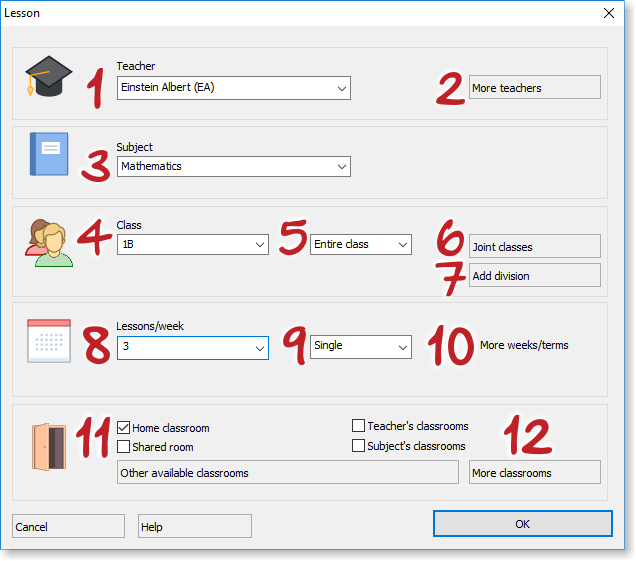Click the class students icon

coord(49,243)
